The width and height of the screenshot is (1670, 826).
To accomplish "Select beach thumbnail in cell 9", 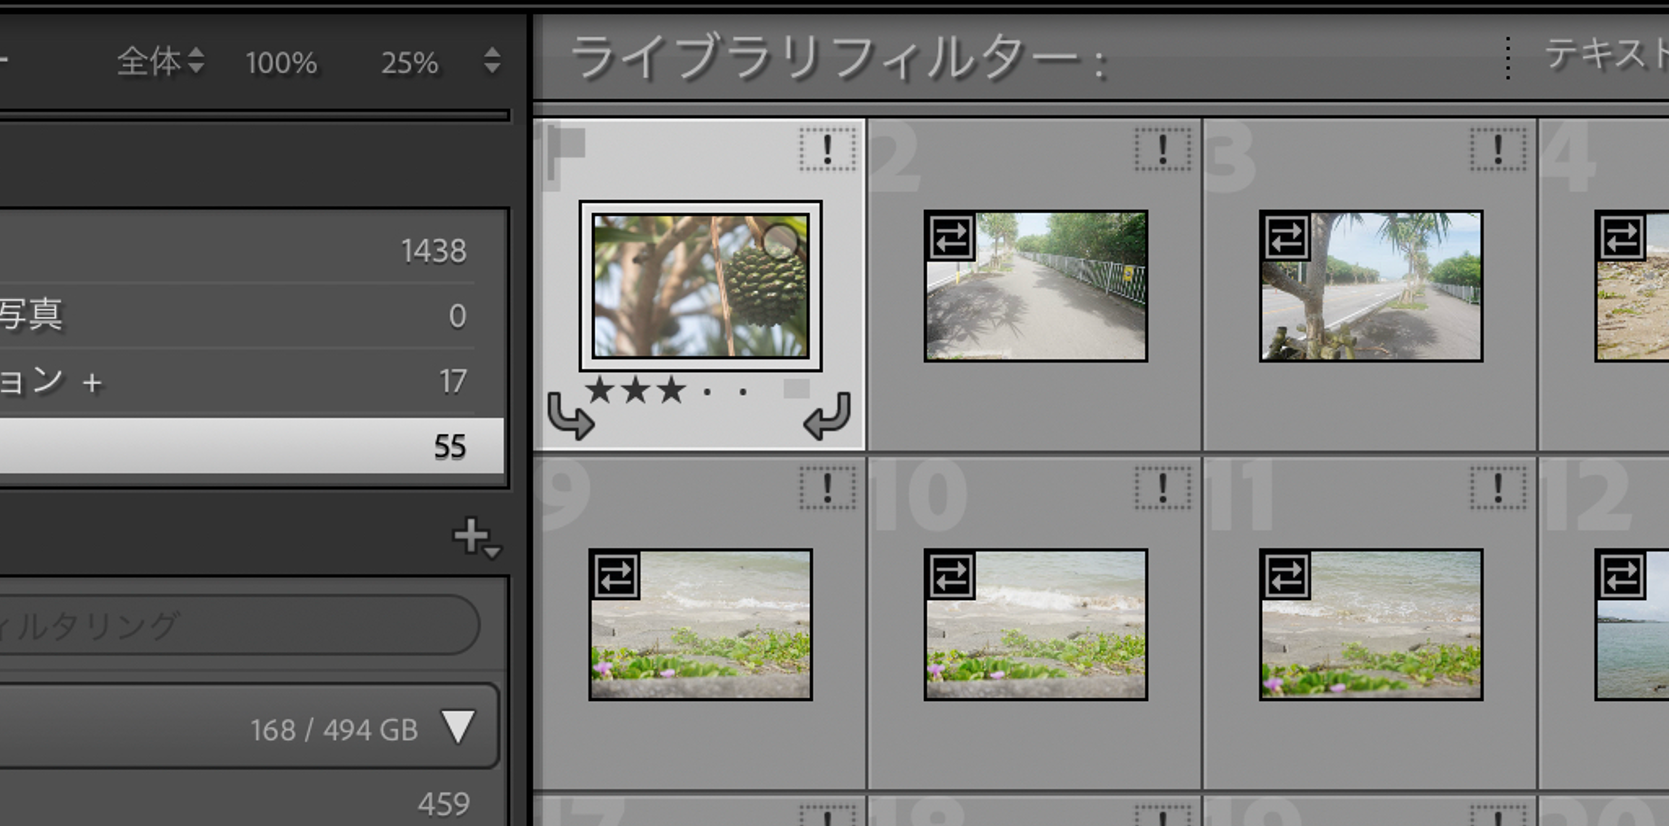I will coord(700,624).
